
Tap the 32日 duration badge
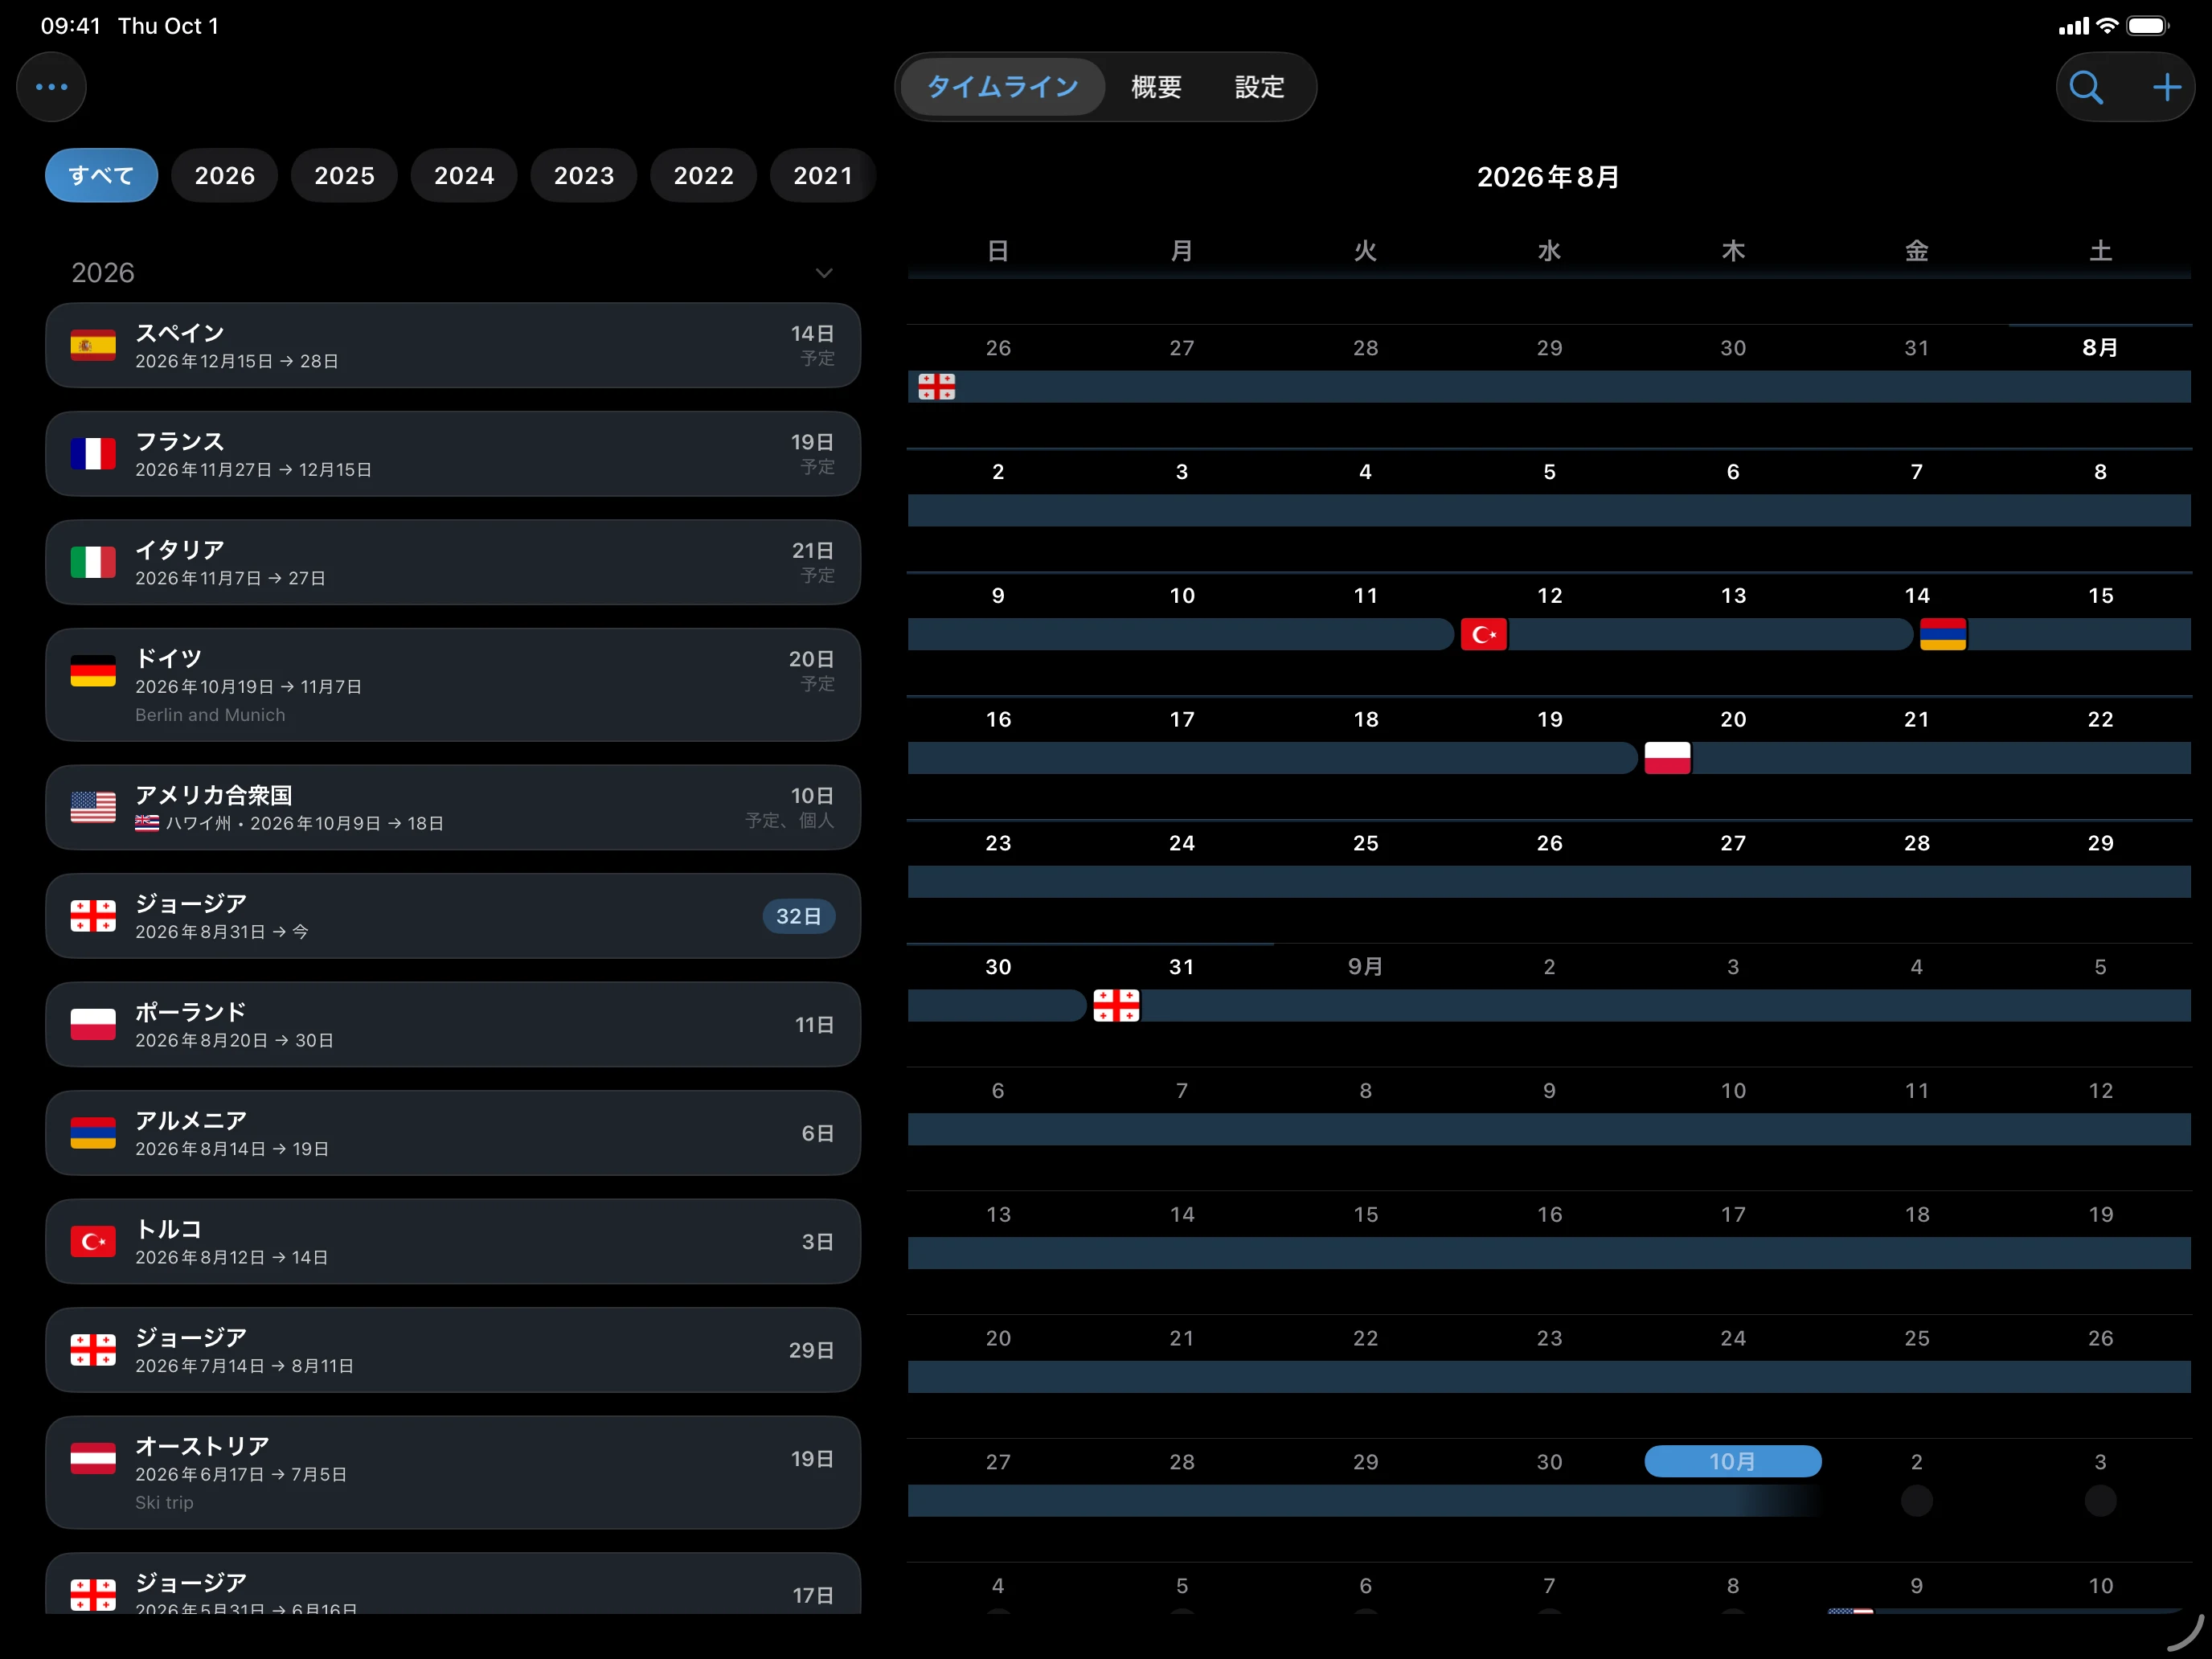[x=798, y=916]
